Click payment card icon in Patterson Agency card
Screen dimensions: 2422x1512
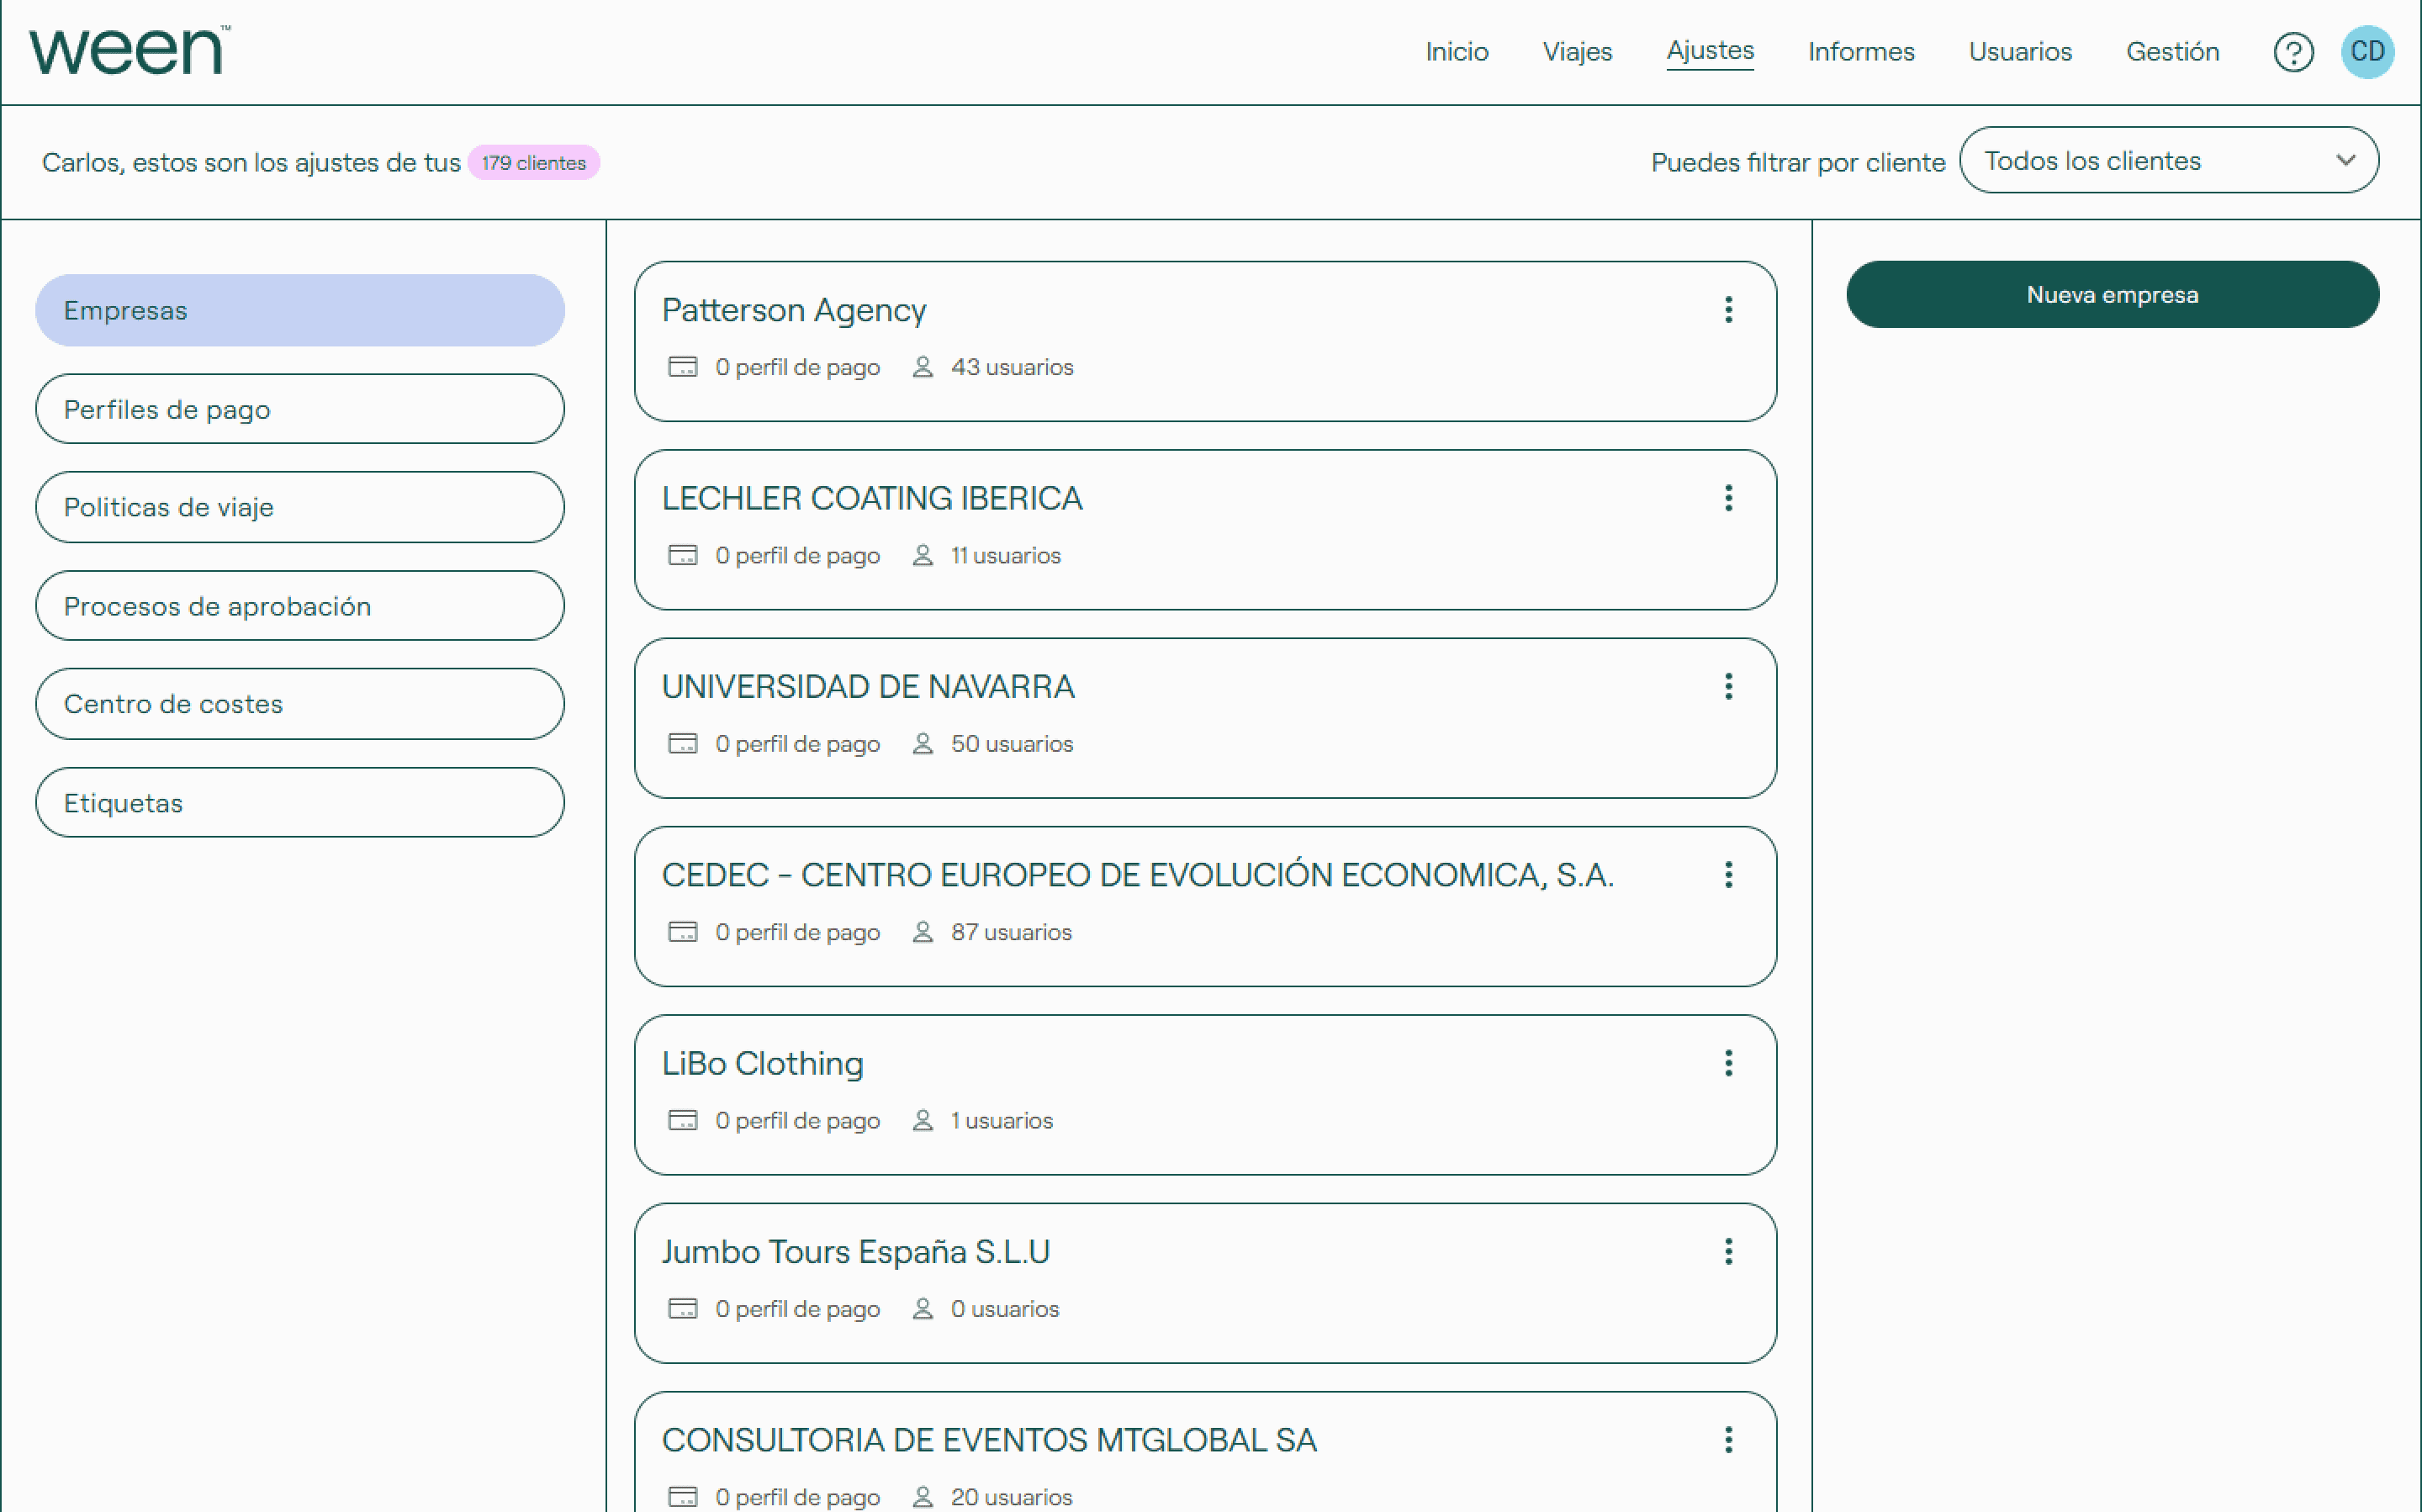[682, 367]
